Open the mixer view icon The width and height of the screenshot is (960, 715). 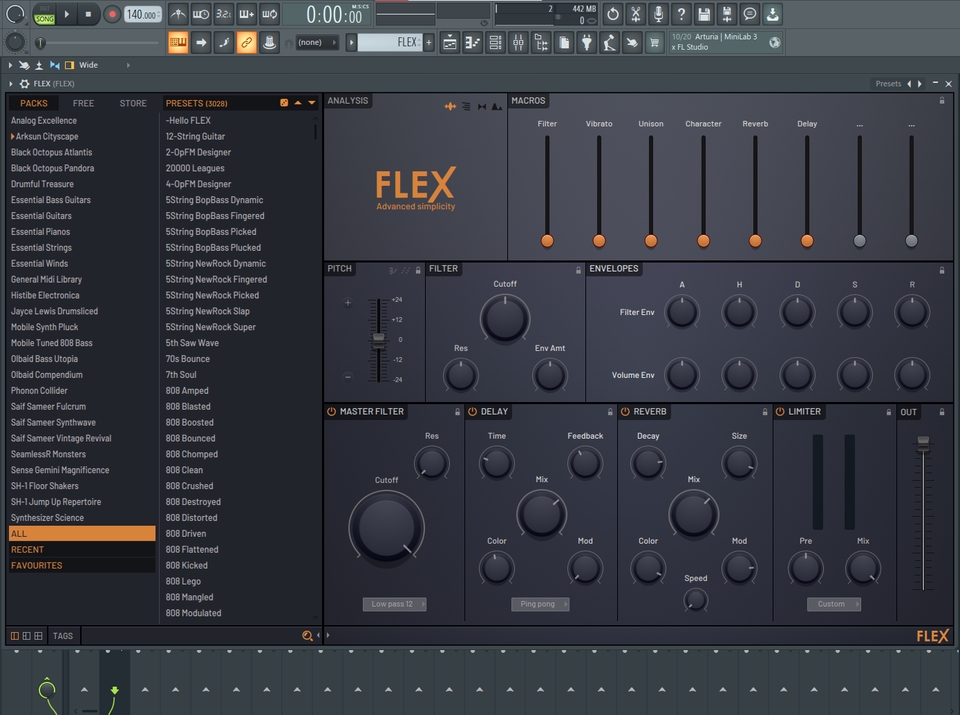click(x=518, y=42)
